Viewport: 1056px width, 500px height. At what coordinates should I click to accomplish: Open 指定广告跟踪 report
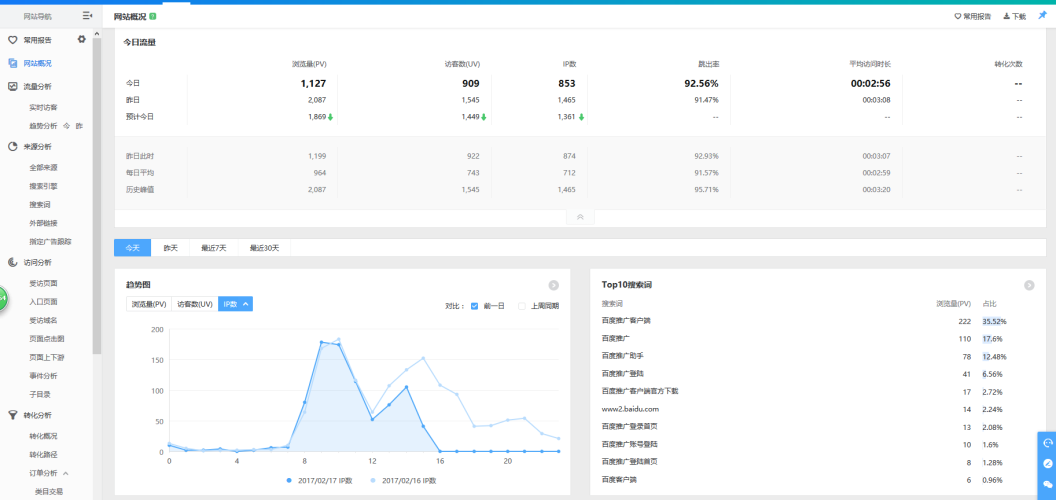51,241
